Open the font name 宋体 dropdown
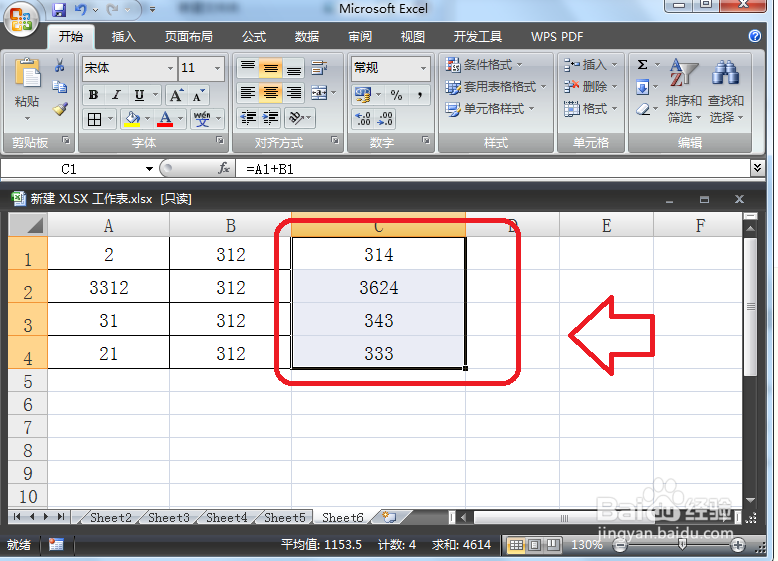Image resolution: width=778 pixels, height=561 pixels. [x=170, y=68]
